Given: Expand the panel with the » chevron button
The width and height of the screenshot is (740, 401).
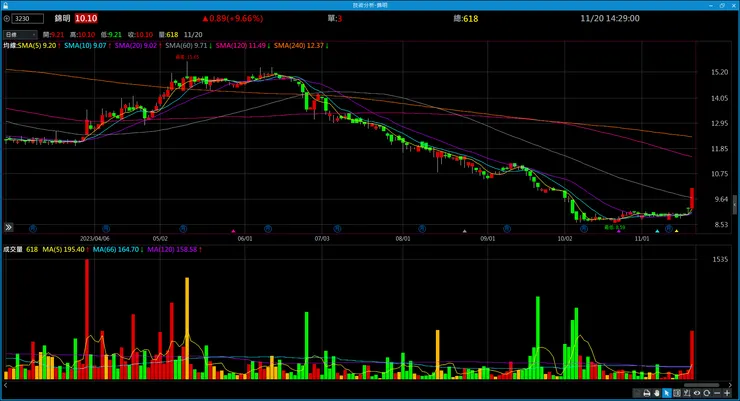Looking at the screenshot, I should (x=8, y=227).
